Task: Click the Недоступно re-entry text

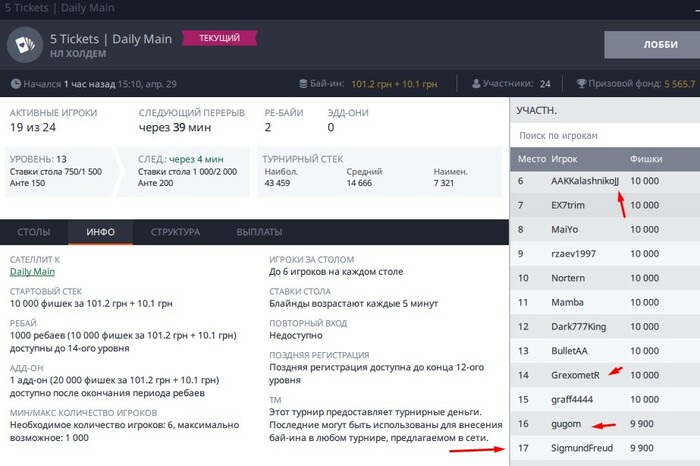Action: 296,335
